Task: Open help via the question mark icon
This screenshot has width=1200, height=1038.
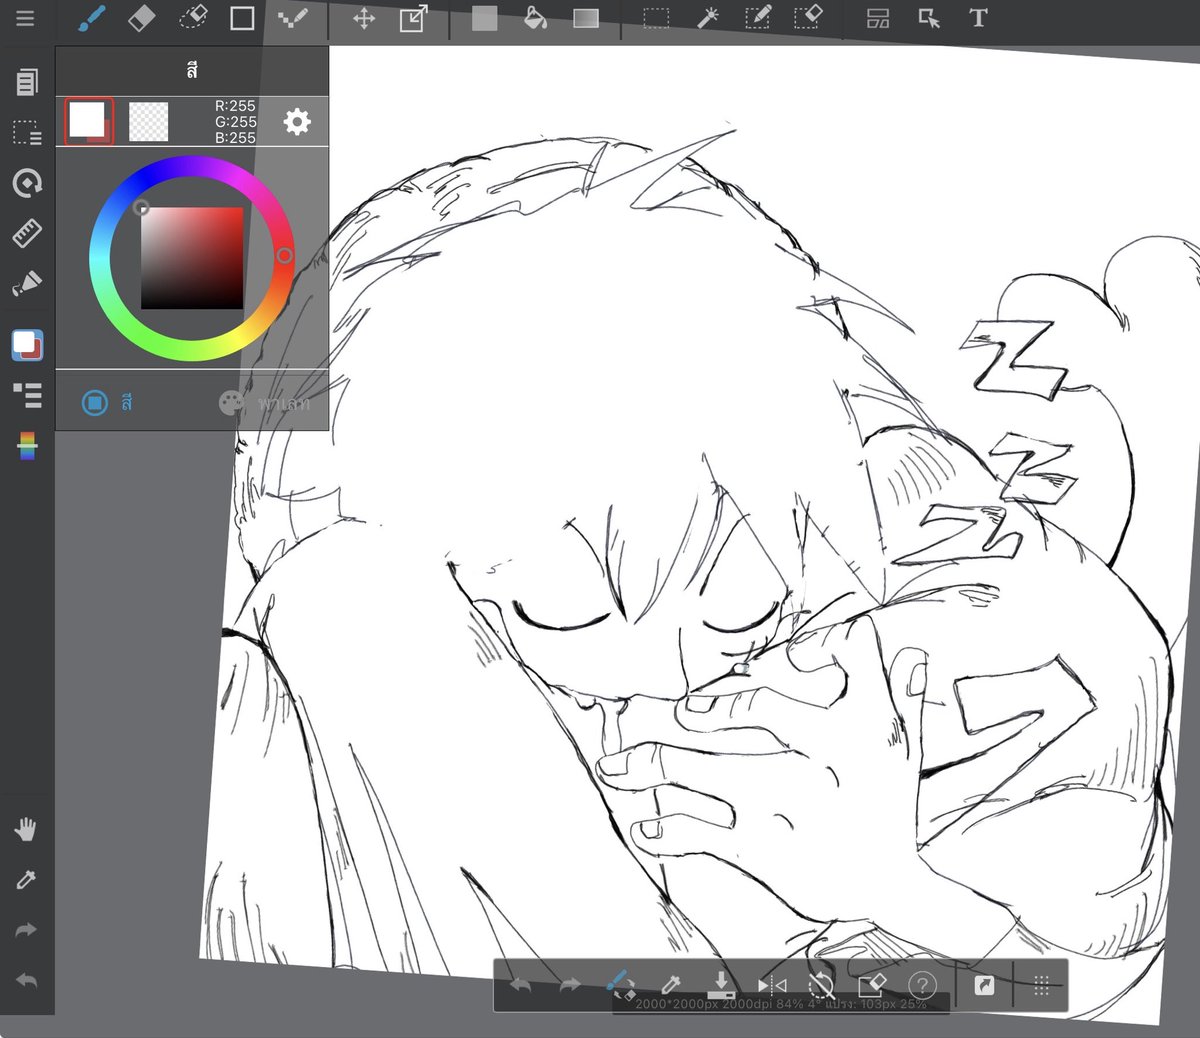Action: [x=922, y=985]
